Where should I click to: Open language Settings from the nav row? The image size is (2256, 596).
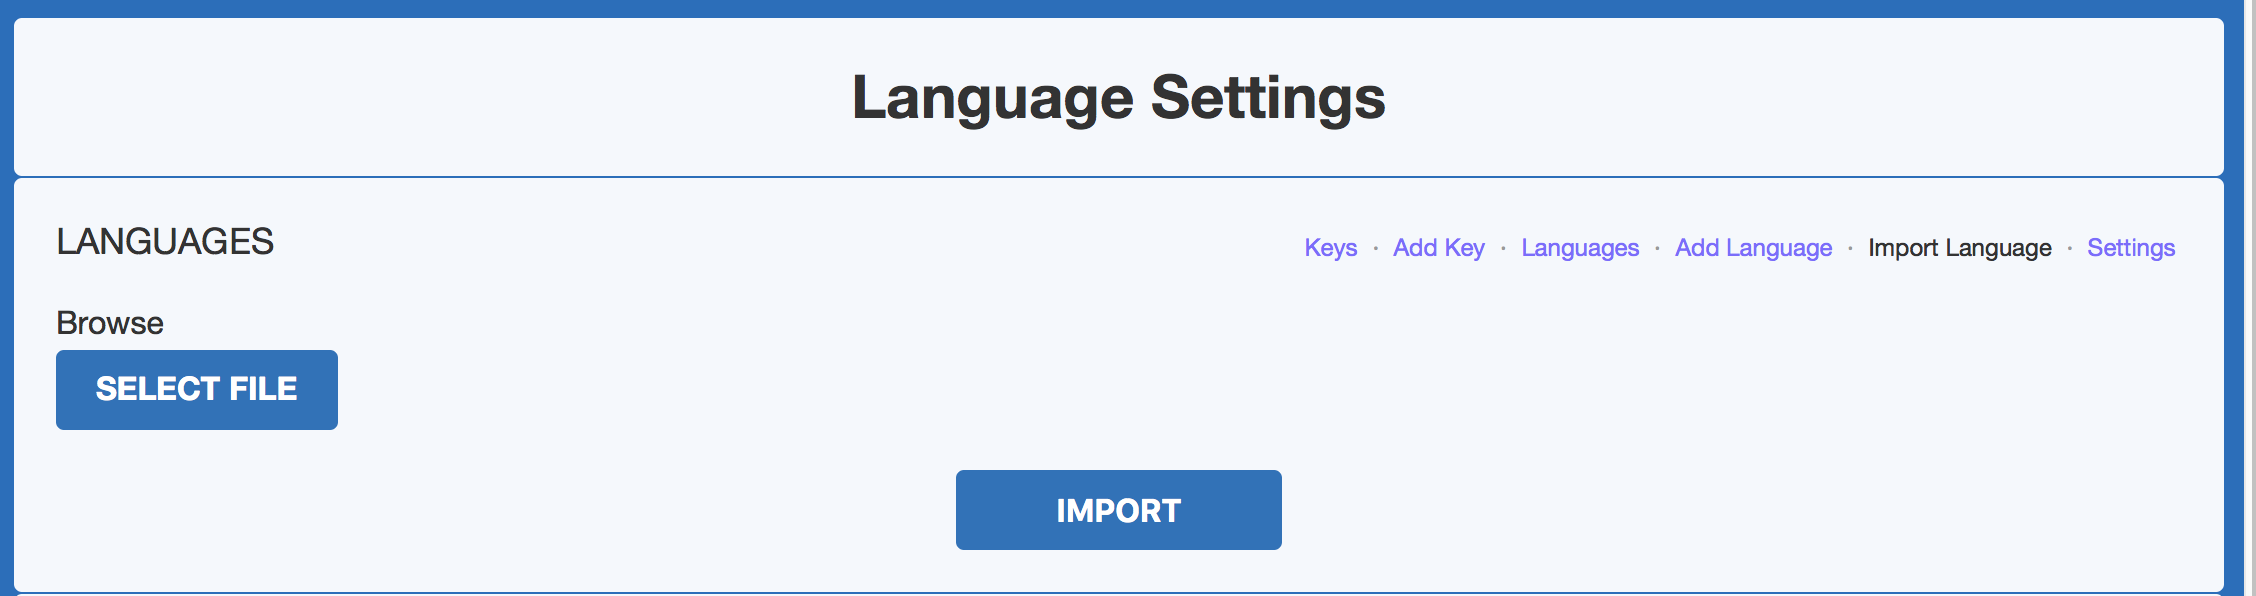point(2130,248)
